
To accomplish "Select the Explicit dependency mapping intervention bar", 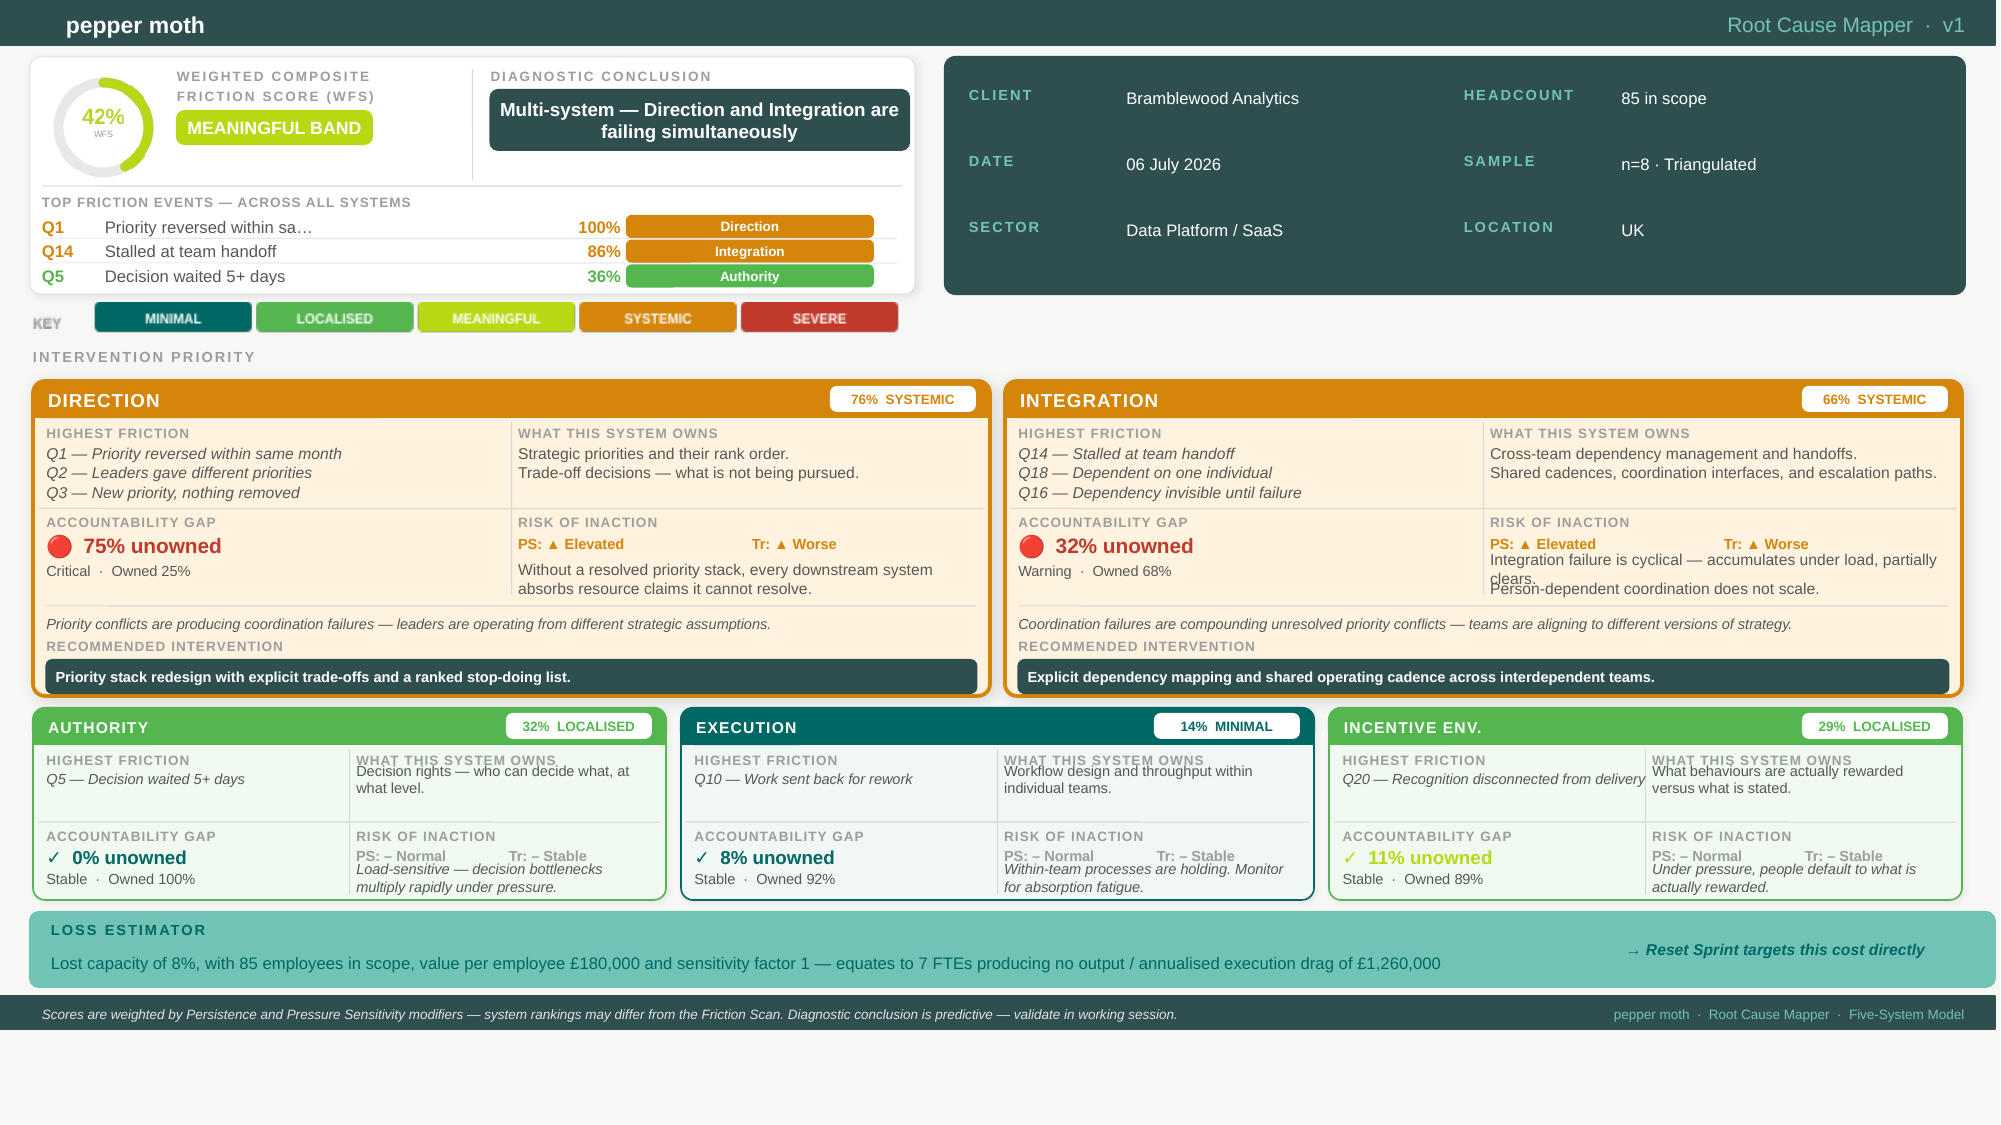I will click(1483, 677).
